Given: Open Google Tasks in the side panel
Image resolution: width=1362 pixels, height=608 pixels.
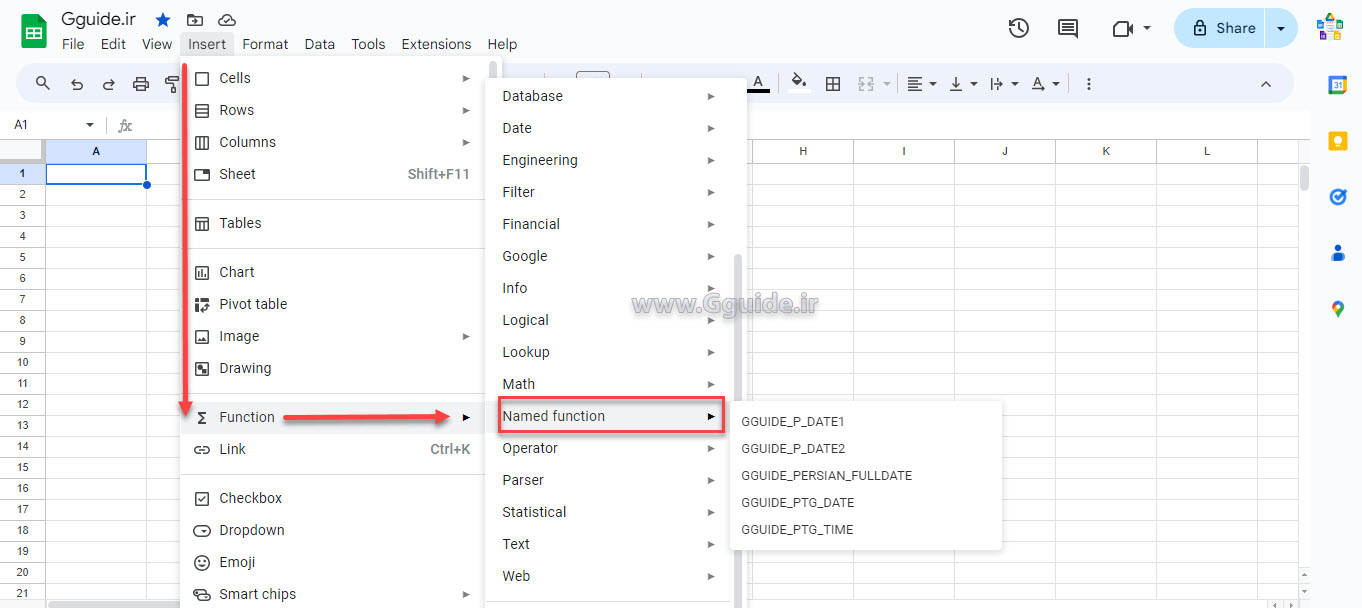Looking at the screenshot, I should pos(1338,197).
